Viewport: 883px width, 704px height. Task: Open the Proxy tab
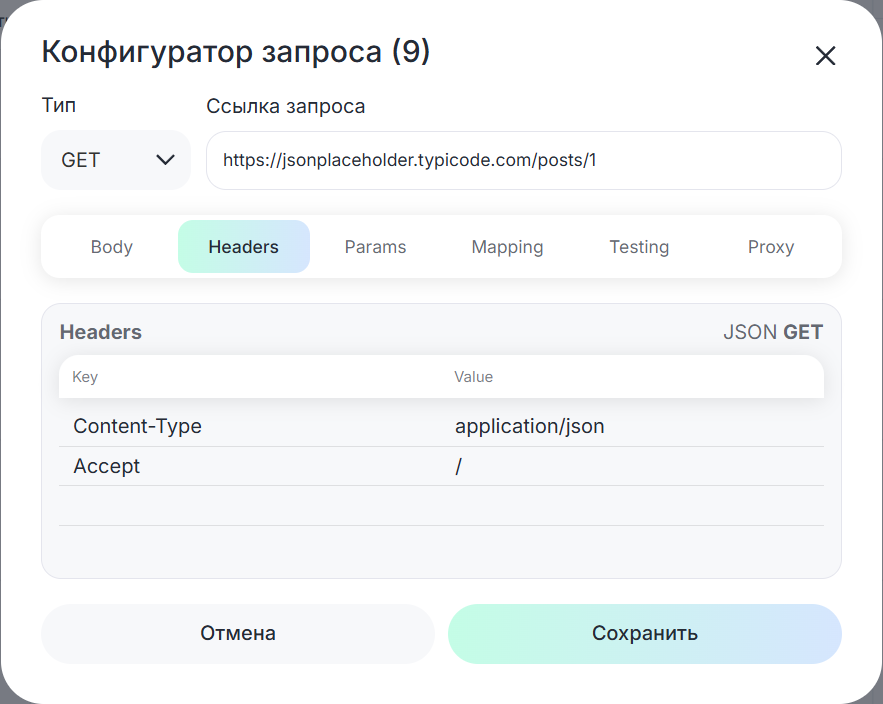pos(770,247)
